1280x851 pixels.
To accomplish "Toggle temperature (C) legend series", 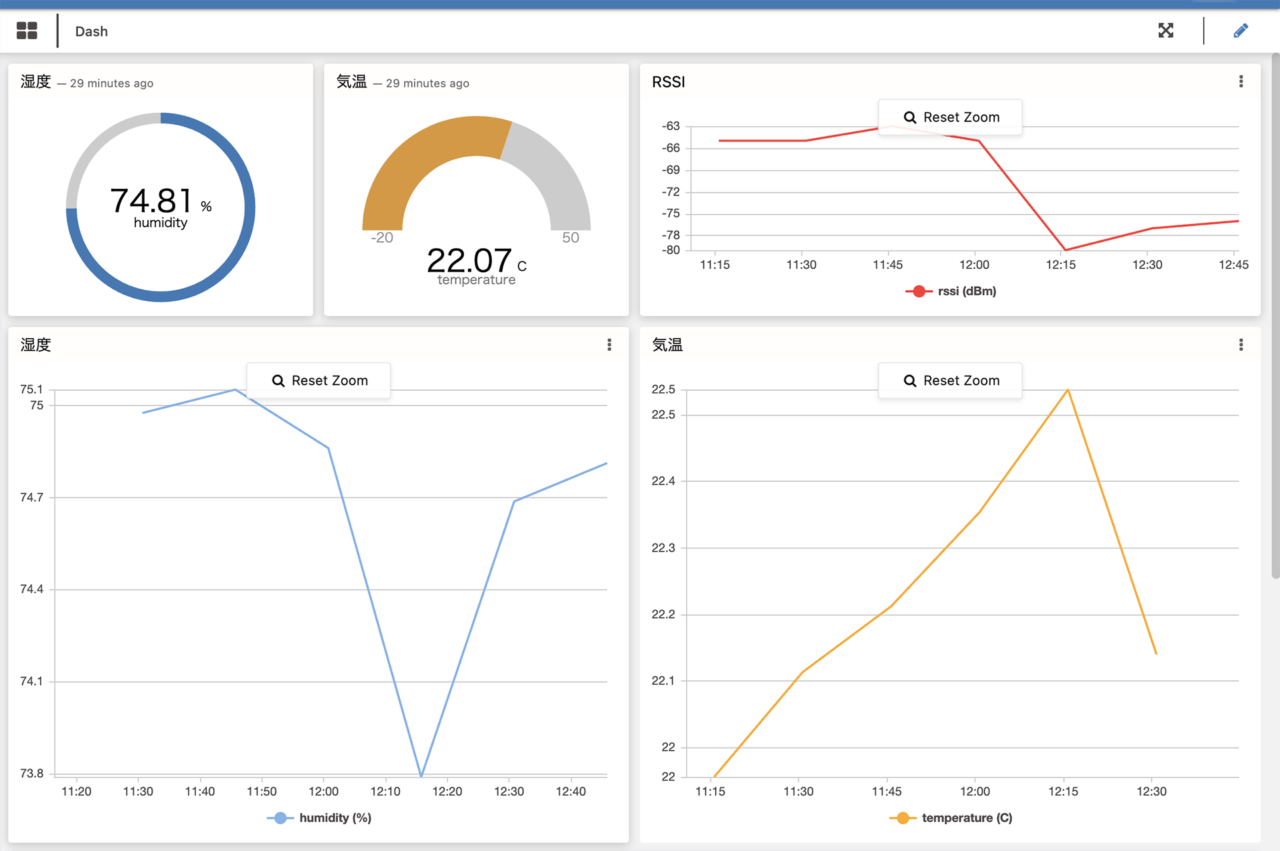I will click(966, 818).
